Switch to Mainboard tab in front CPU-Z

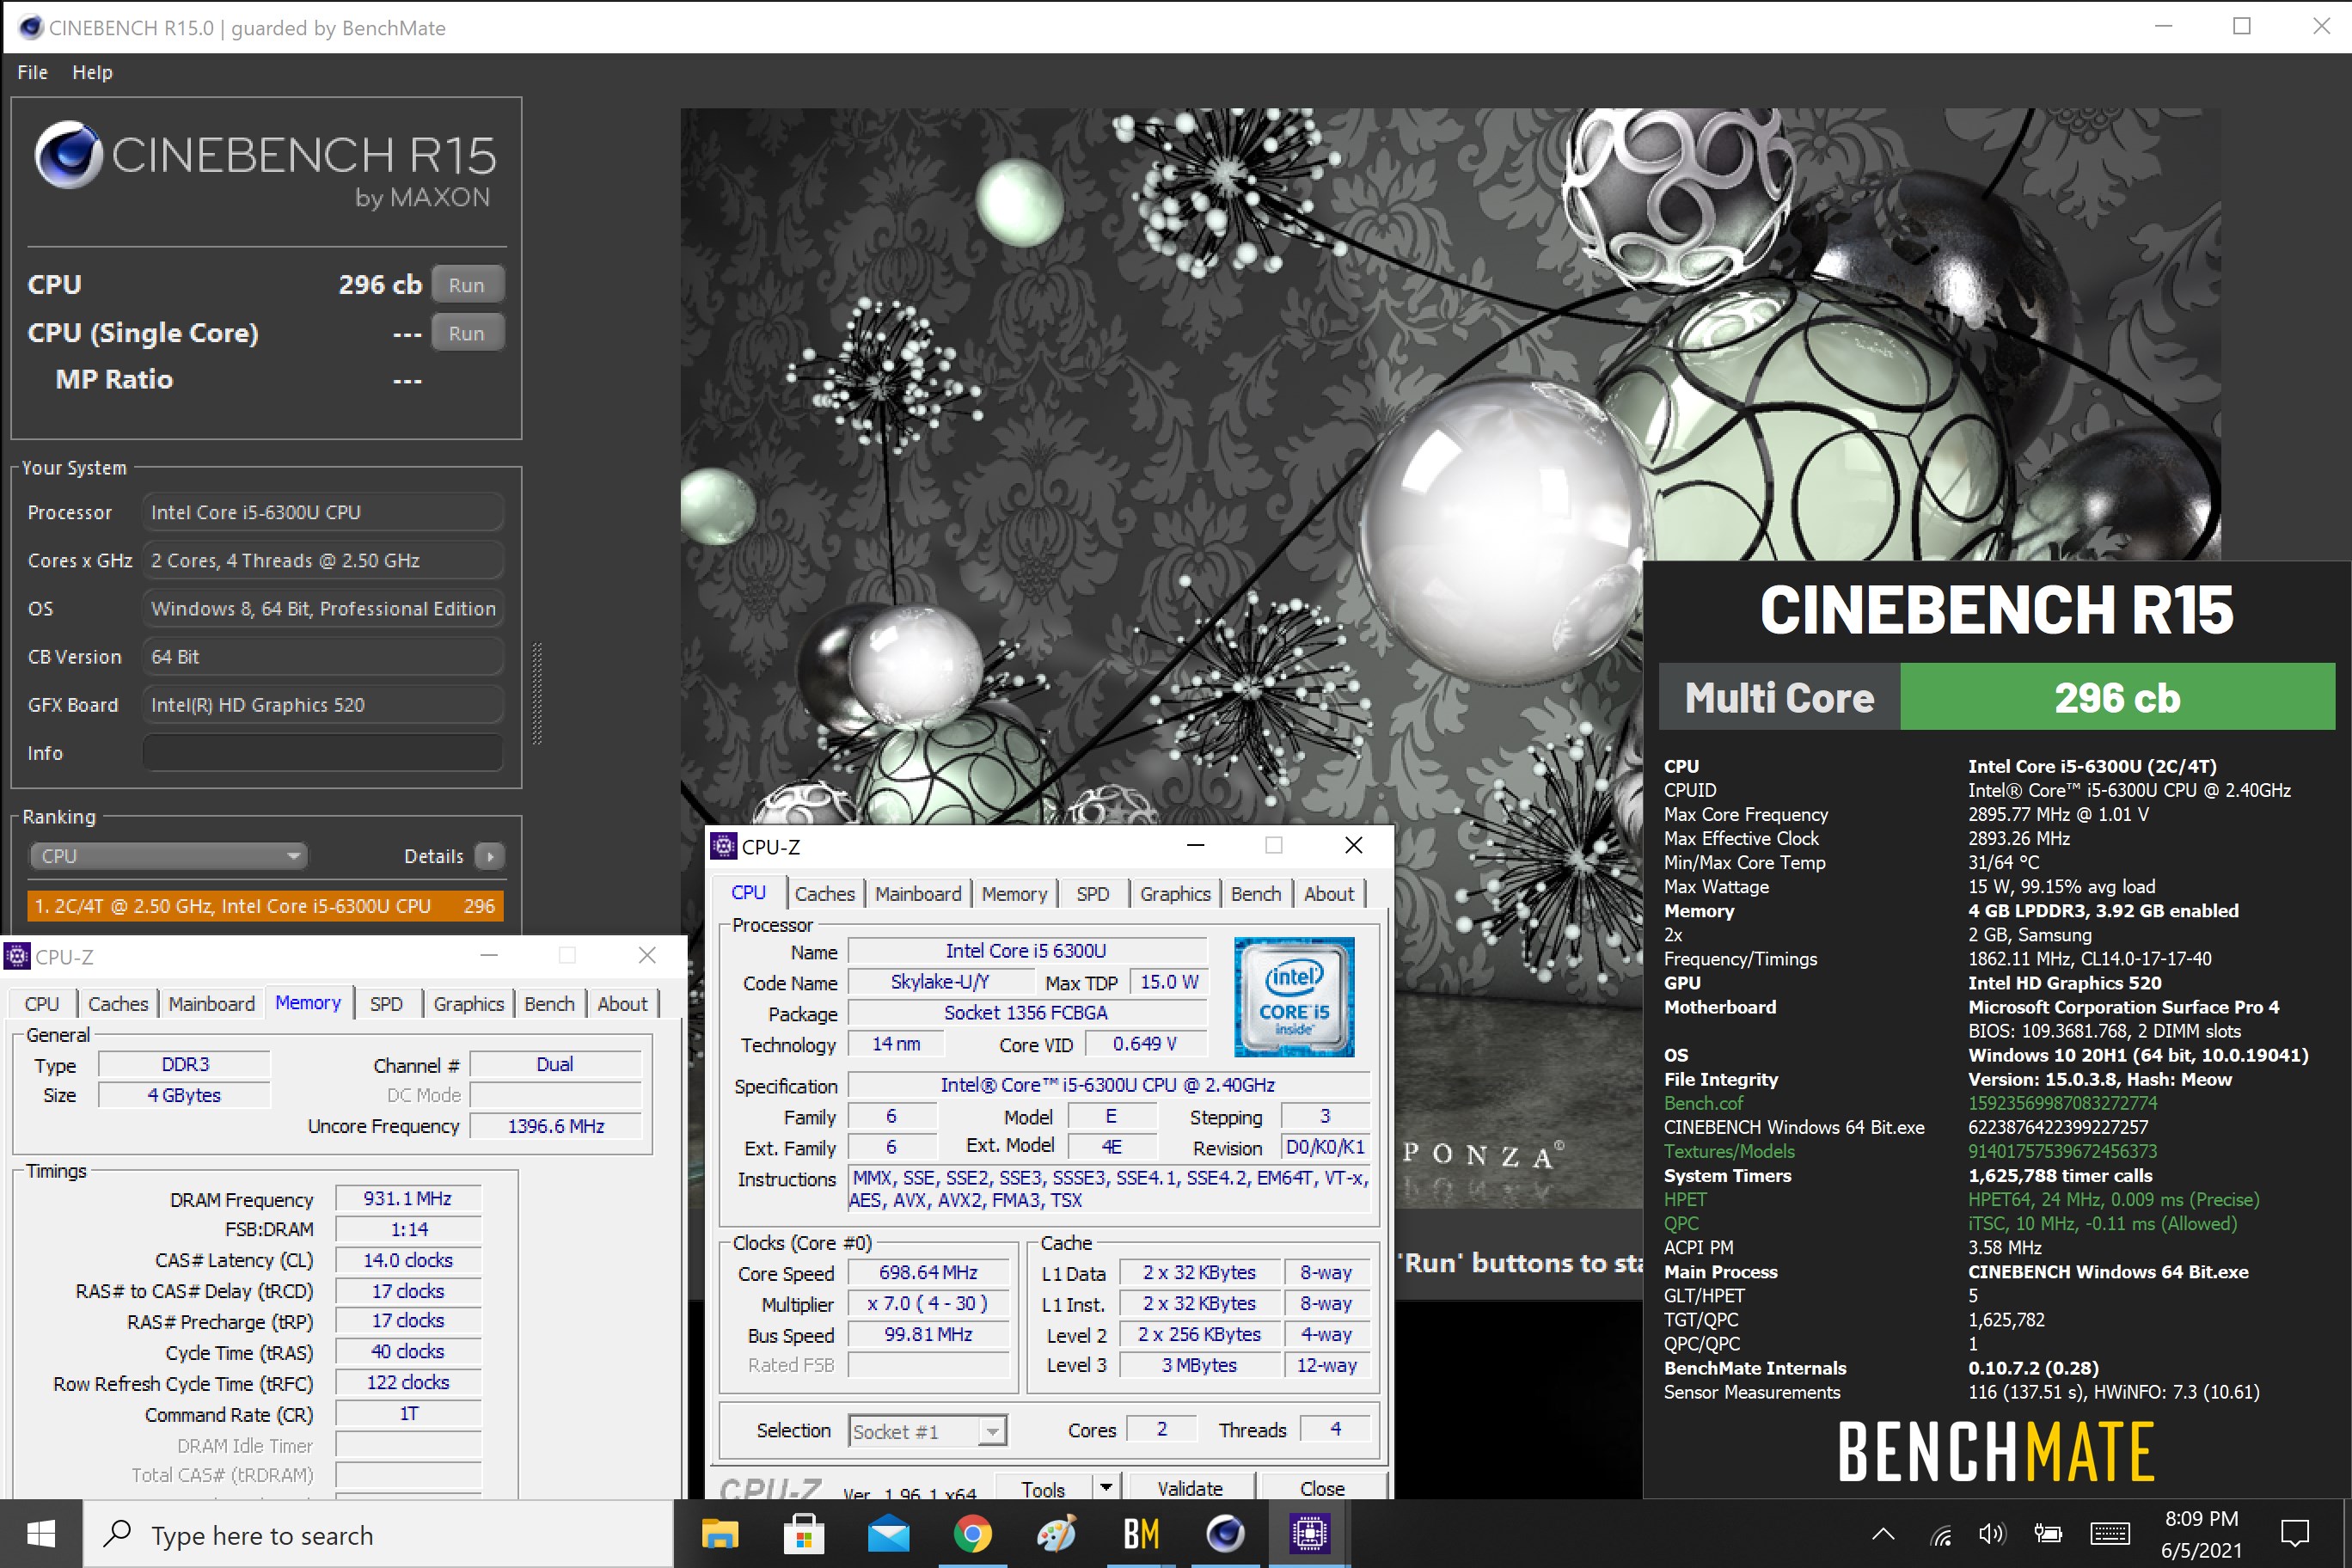(917, 894)
